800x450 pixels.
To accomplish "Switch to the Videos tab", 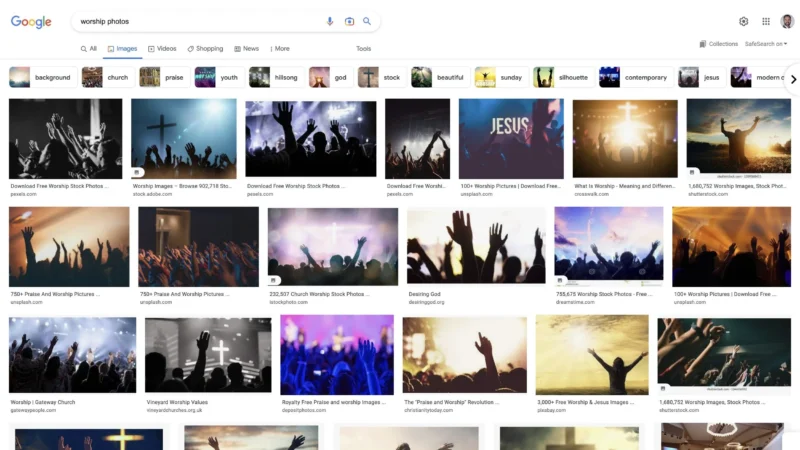I will (x=162, y=48).
